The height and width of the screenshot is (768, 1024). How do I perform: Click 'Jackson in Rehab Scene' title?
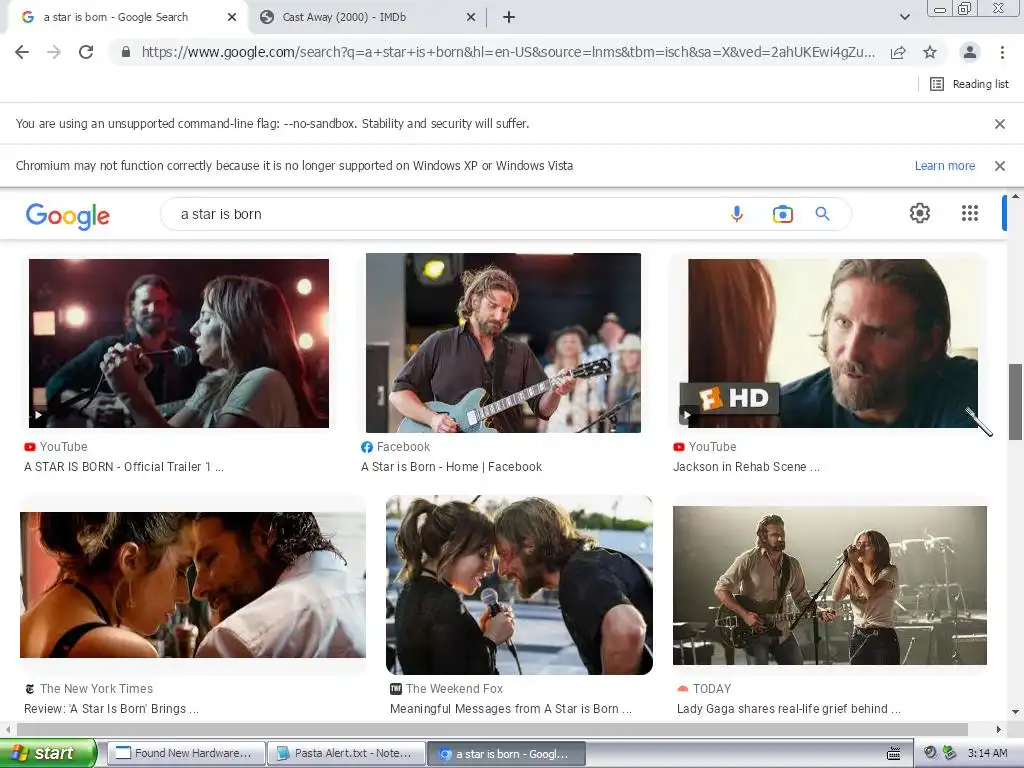point(746,467)
